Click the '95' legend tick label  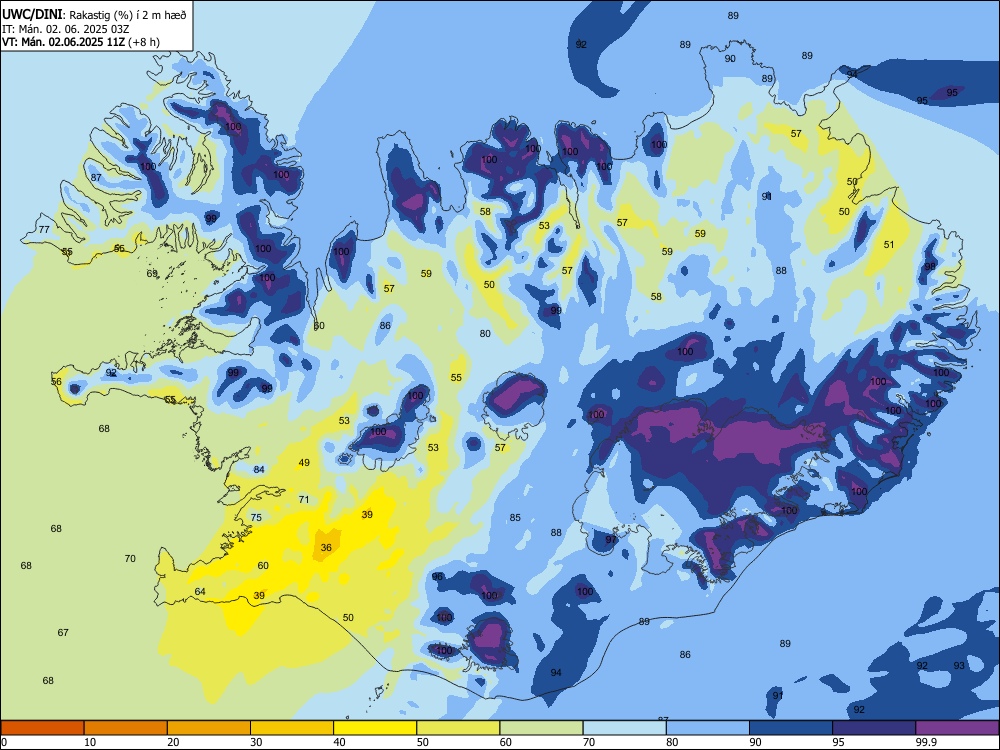point(839,742)
